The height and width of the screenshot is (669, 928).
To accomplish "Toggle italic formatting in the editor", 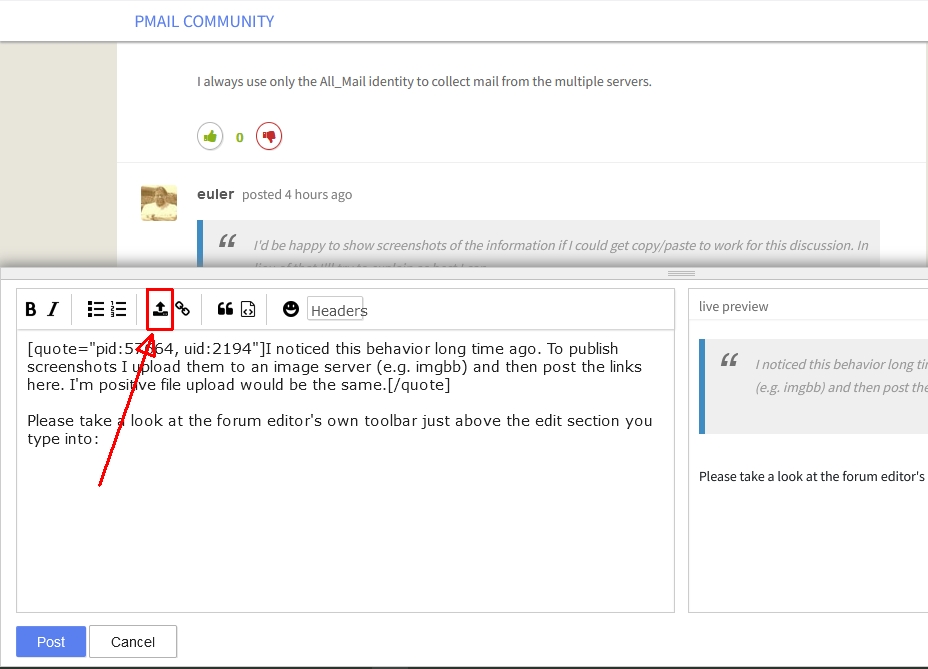I will click(54, 310).
